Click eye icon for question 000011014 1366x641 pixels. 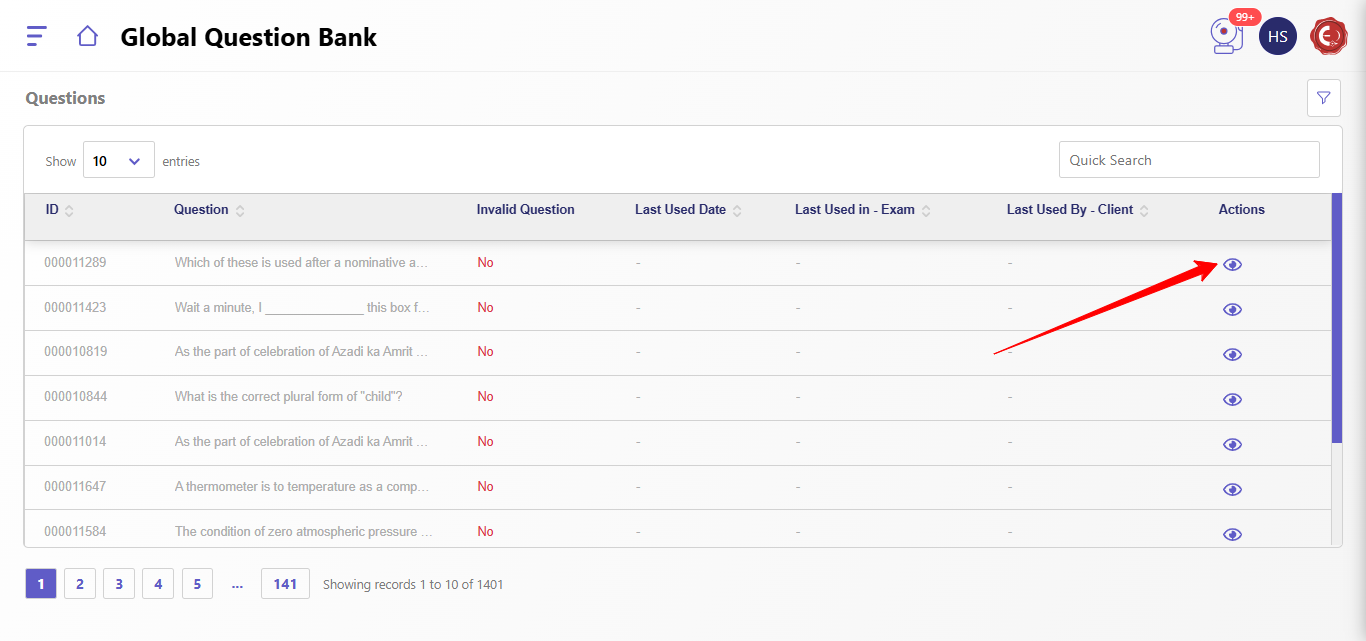tap(1232, 445)
